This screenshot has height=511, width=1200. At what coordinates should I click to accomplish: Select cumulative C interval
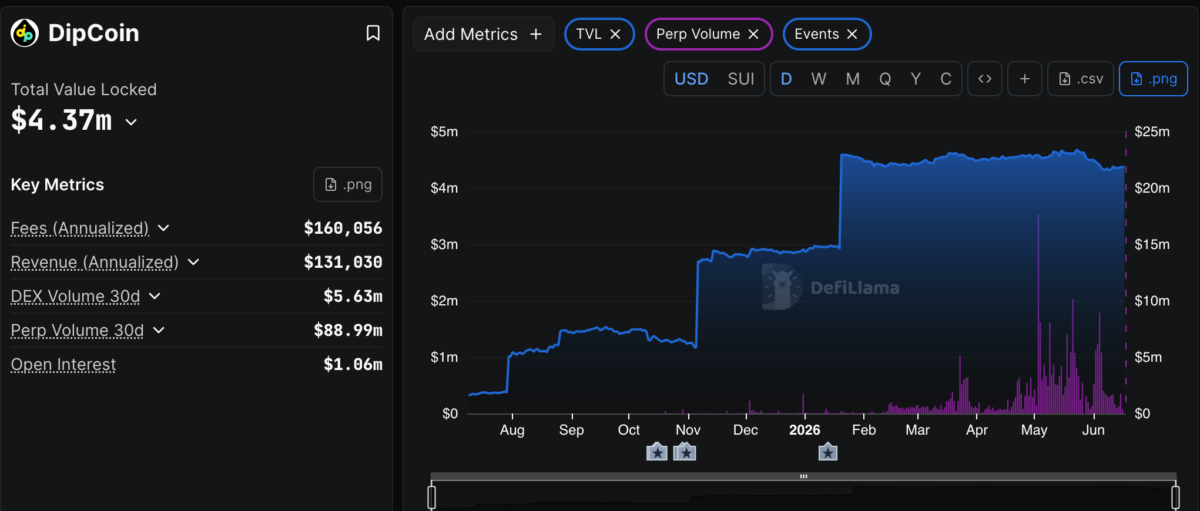(946, 79)
